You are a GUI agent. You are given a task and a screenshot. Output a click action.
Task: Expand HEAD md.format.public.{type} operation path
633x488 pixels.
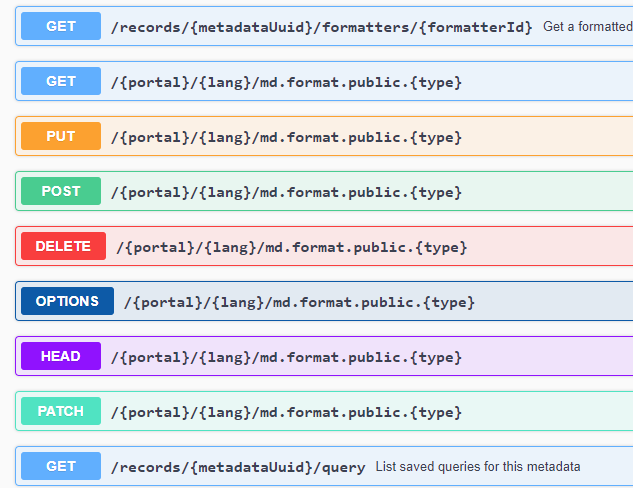click(286, 358)
